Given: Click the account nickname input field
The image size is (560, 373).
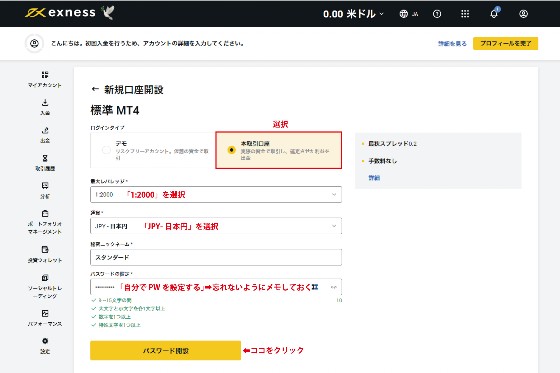Looking at the screenshot, I should 216,257.
